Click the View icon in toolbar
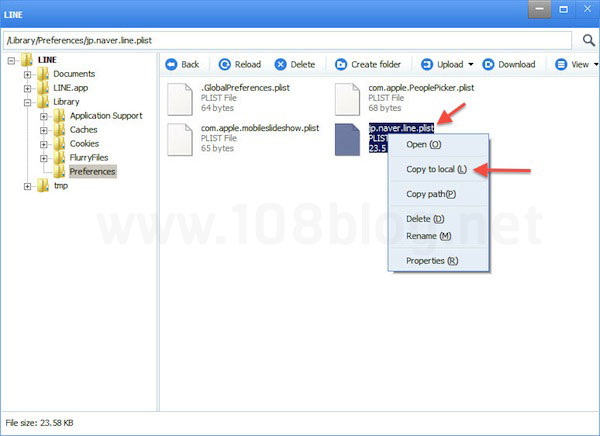This screenshot has width=600, height=436. [x=561, y=64]
